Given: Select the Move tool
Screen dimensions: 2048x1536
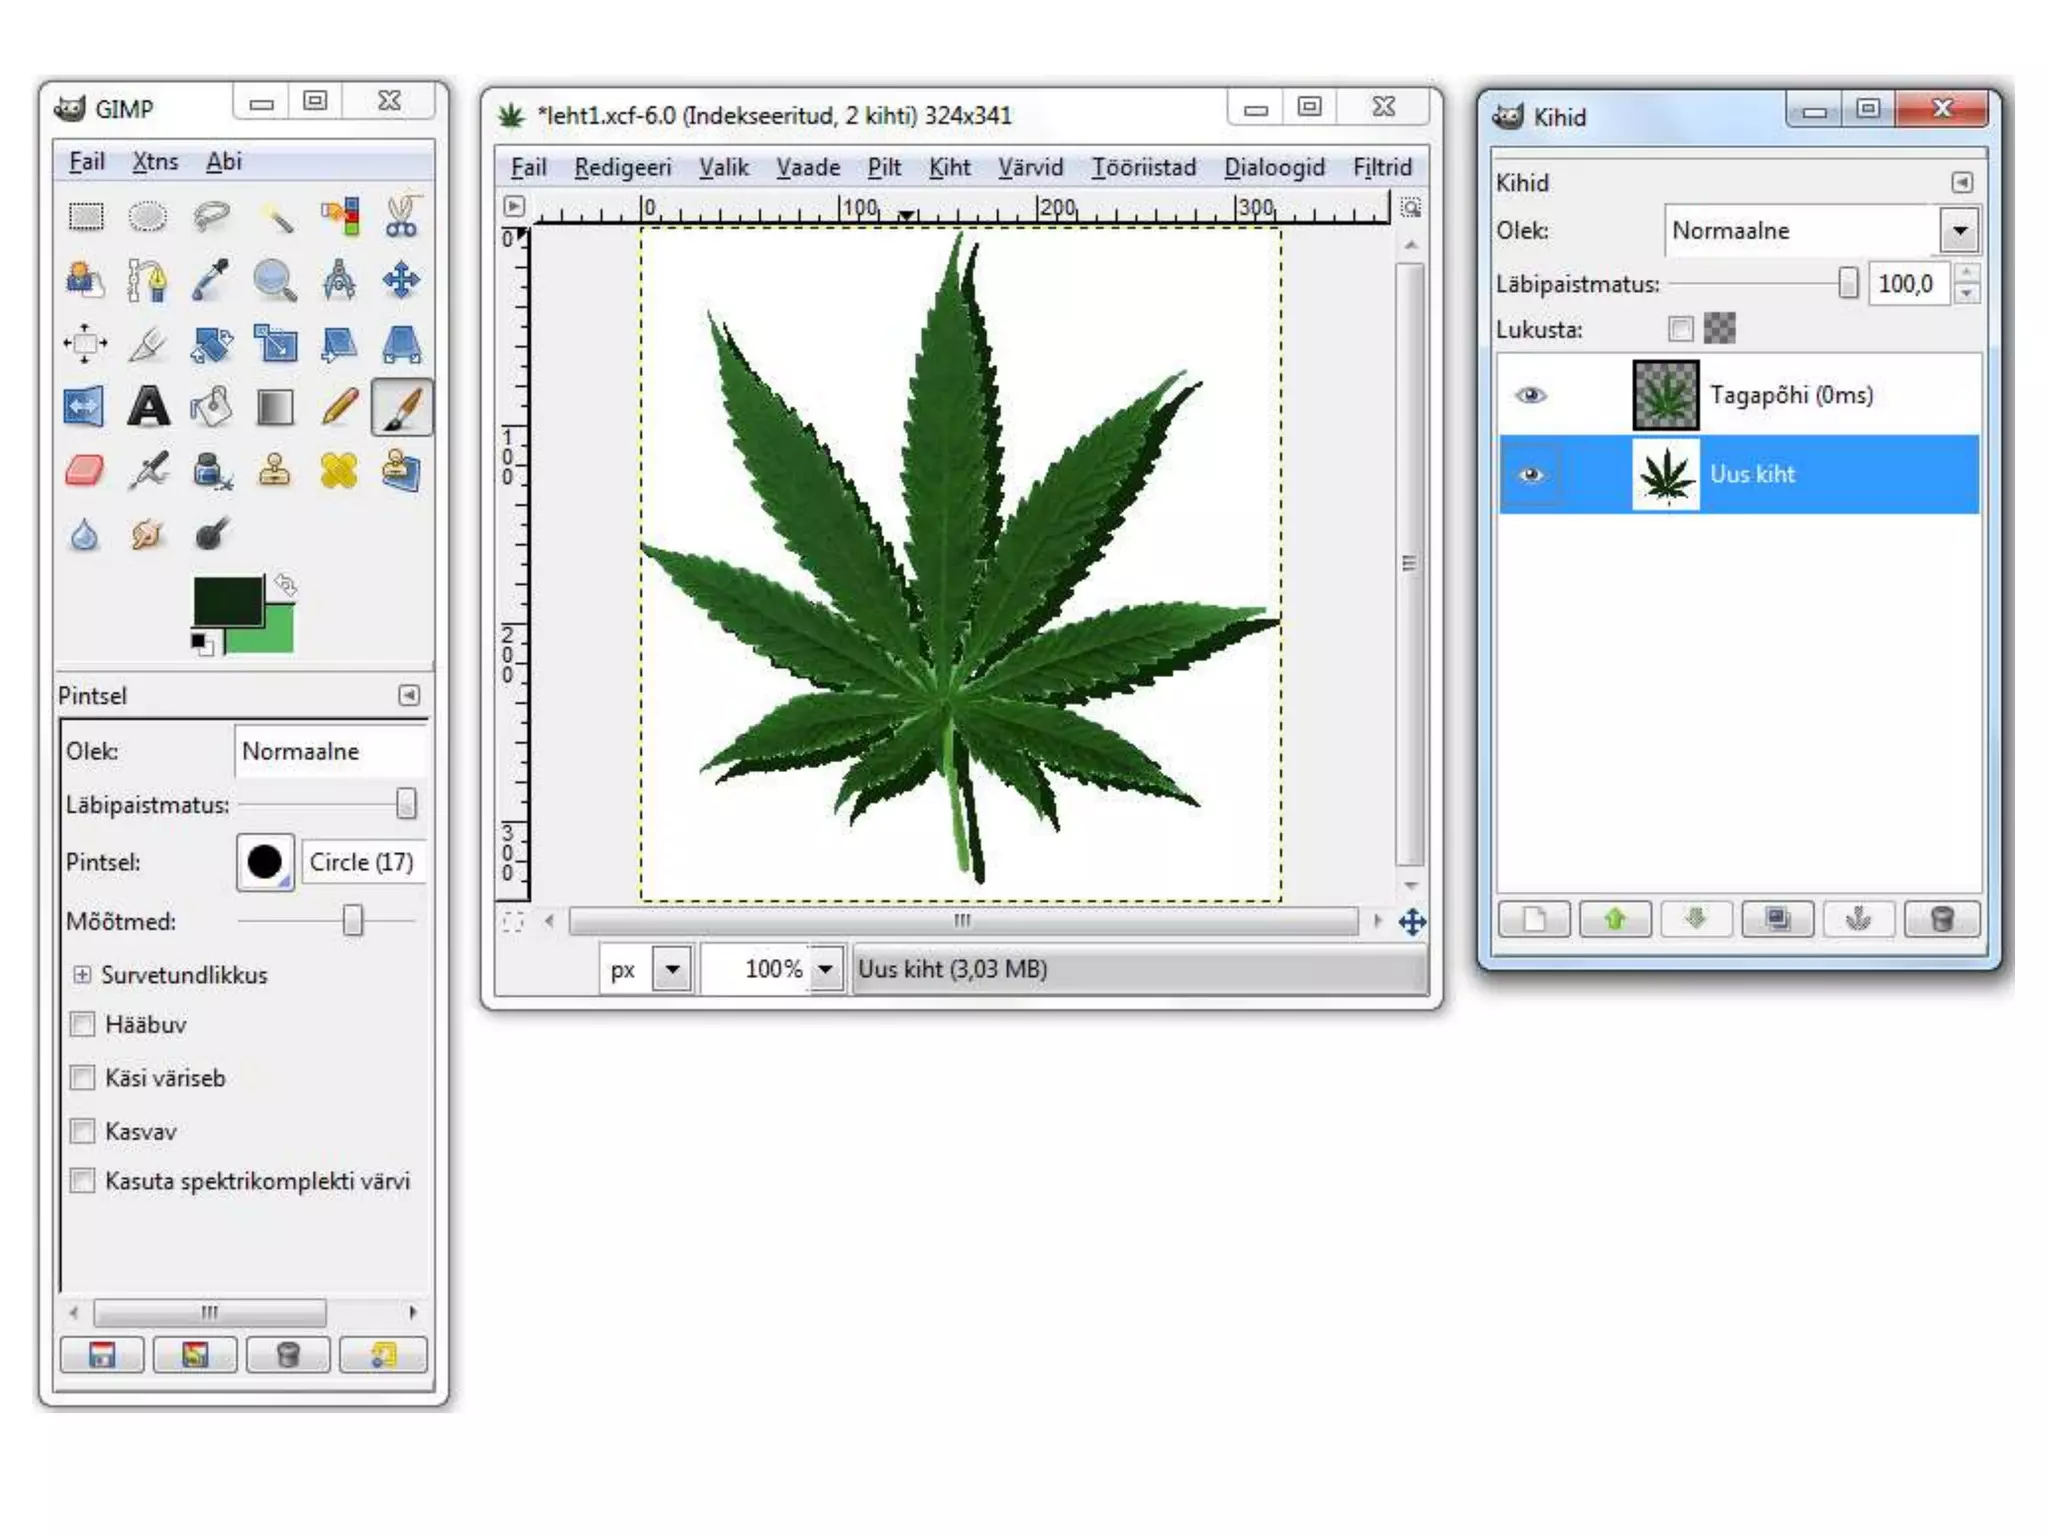Looking at the screenshot, I should [401, 281].
